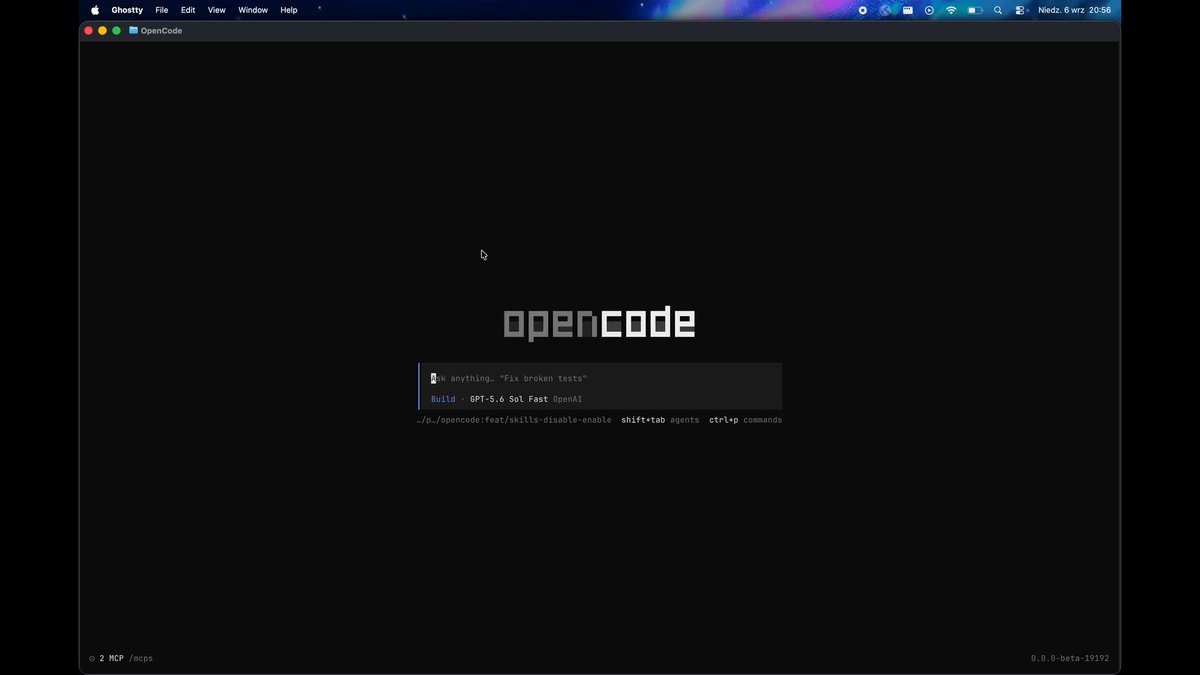1200x675 pixels.
Task: Open Spotlight search magnifier icon
Action: pos(998,10)
